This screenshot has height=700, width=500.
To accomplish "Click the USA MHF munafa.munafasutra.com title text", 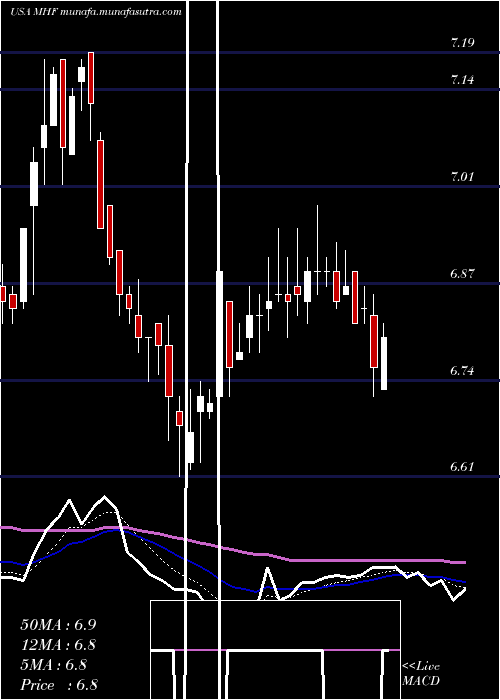I will 96,12.
